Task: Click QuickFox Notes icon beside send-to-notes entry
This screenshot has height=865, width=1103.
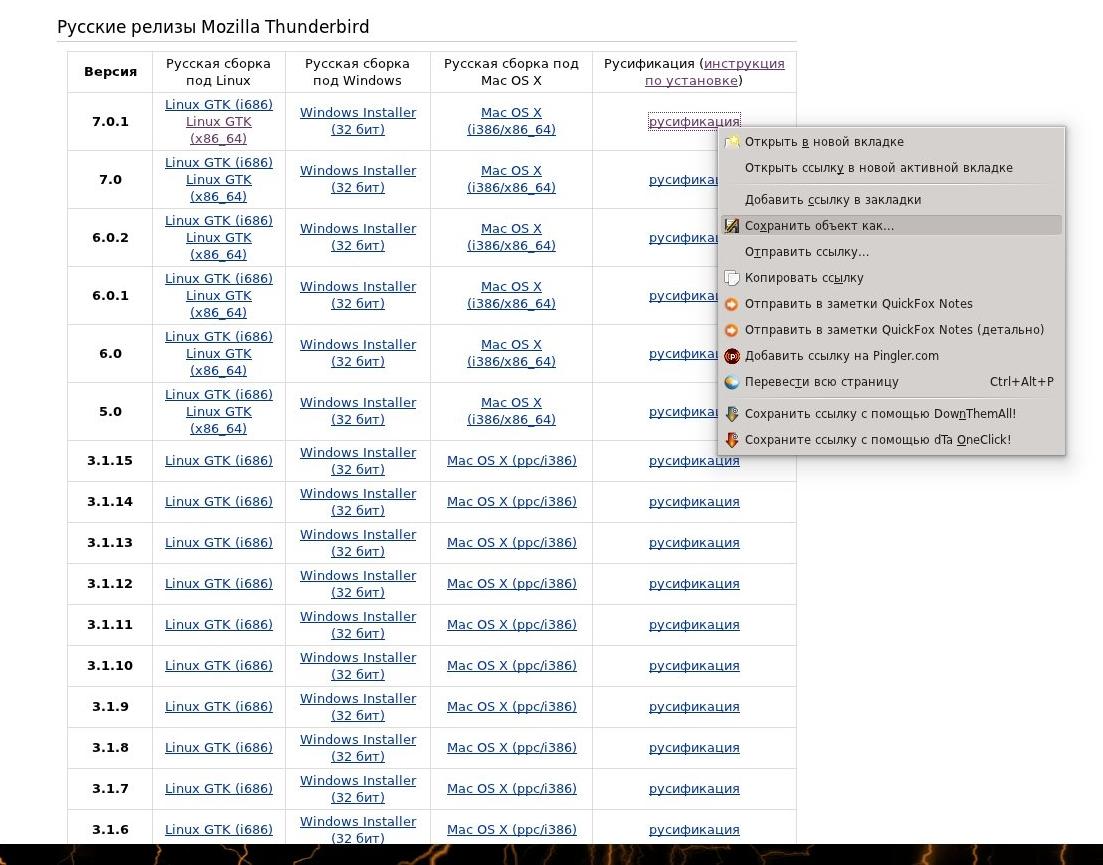Action: [x=732, y=304]
